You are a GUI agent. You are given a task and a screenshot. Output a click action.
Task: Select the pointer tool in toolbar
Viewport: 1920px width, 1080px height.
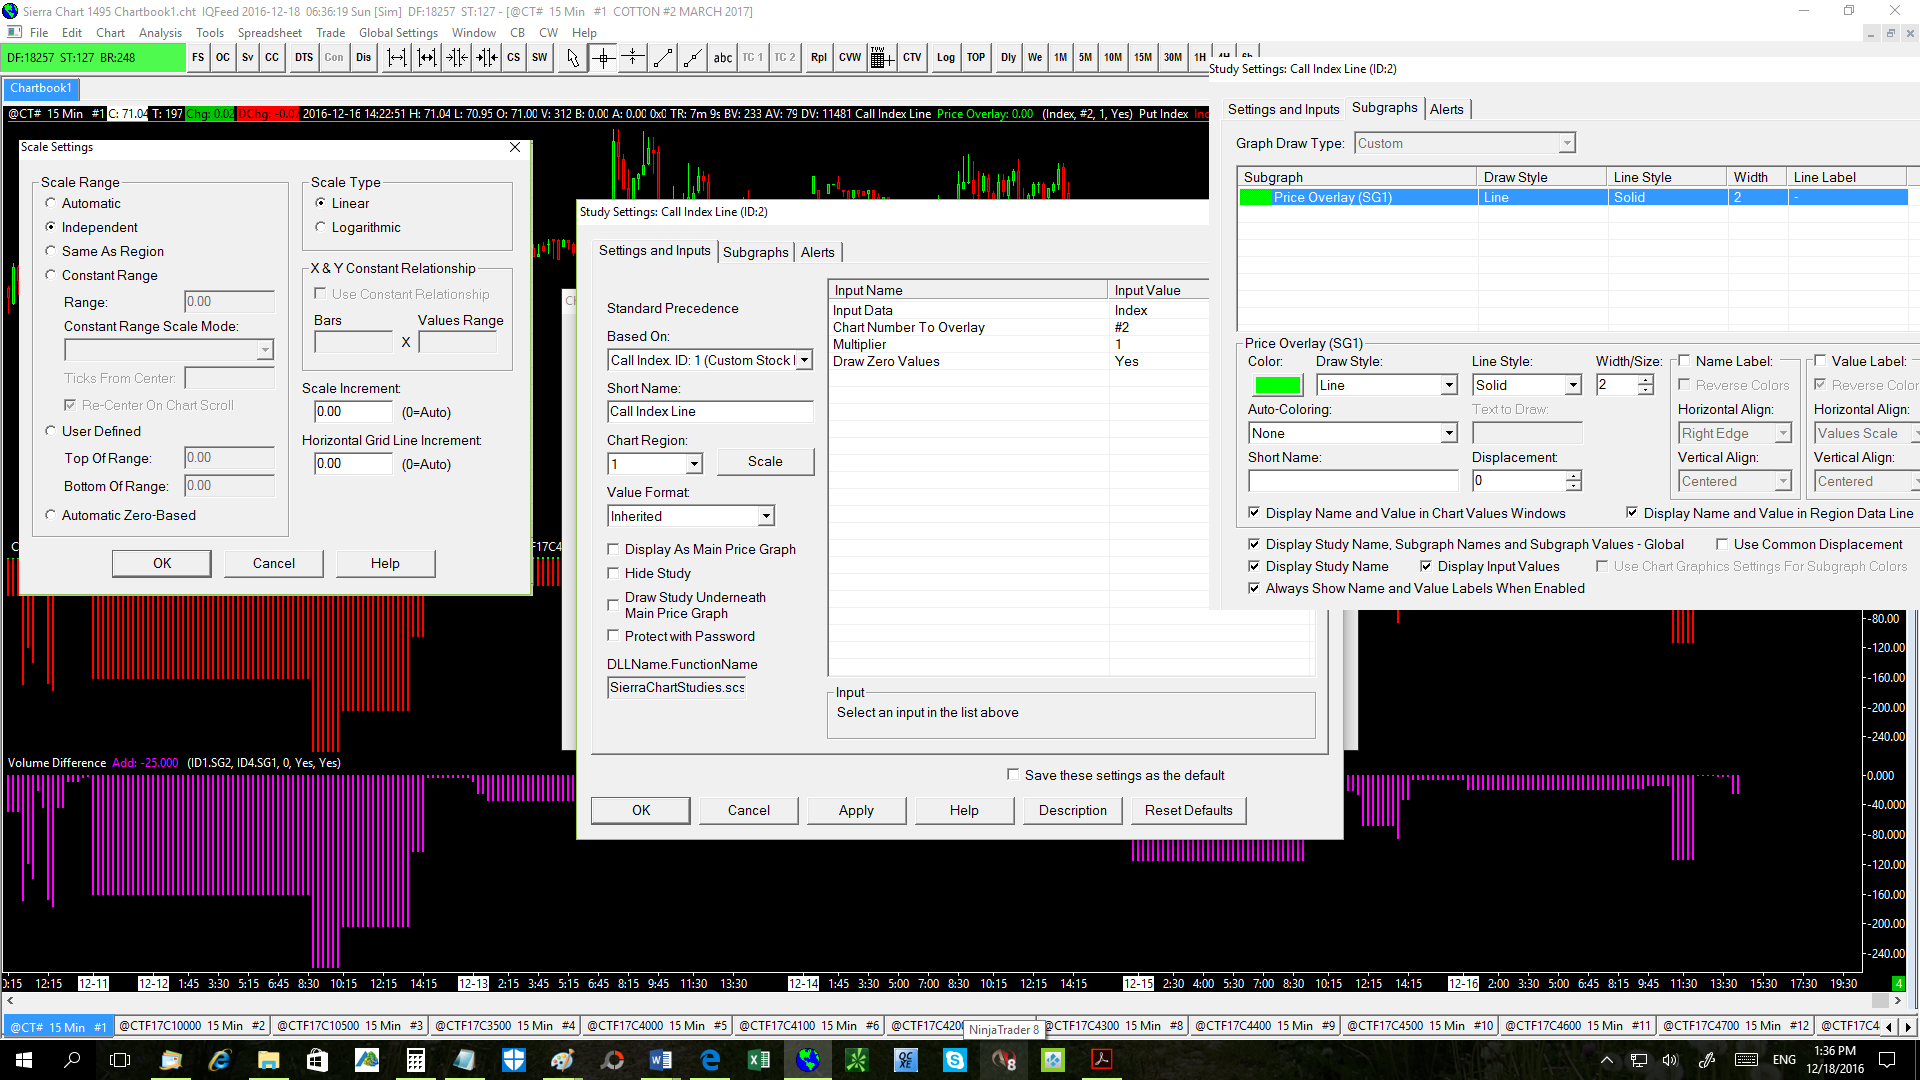click(572, 58)
